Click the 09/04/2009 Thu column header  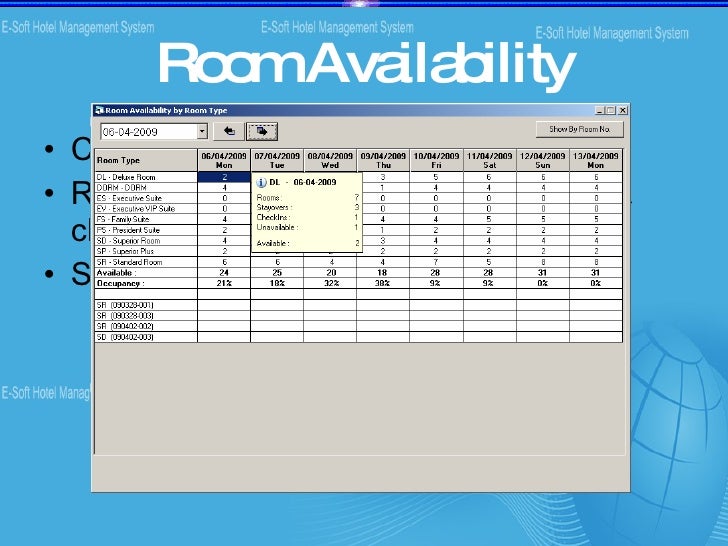click(383, 160)
